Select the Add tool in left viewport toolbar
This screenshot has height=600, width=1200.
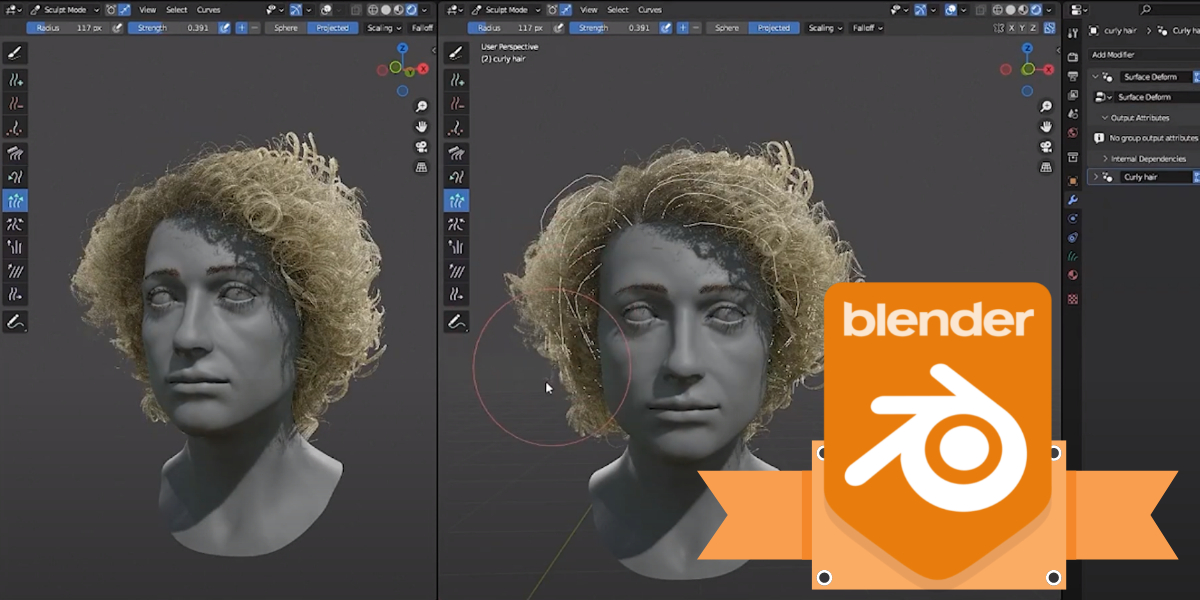click(x=16, y=79)
